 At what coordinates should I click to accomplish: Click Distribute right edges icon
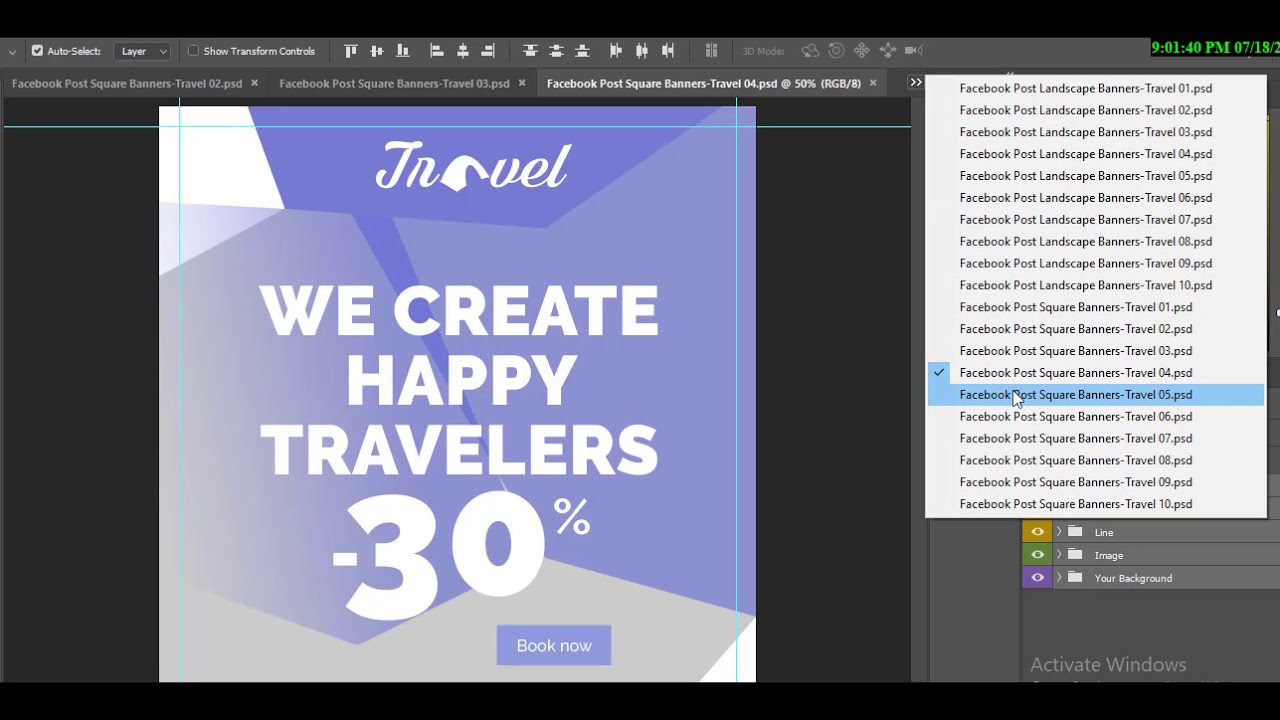668,51
